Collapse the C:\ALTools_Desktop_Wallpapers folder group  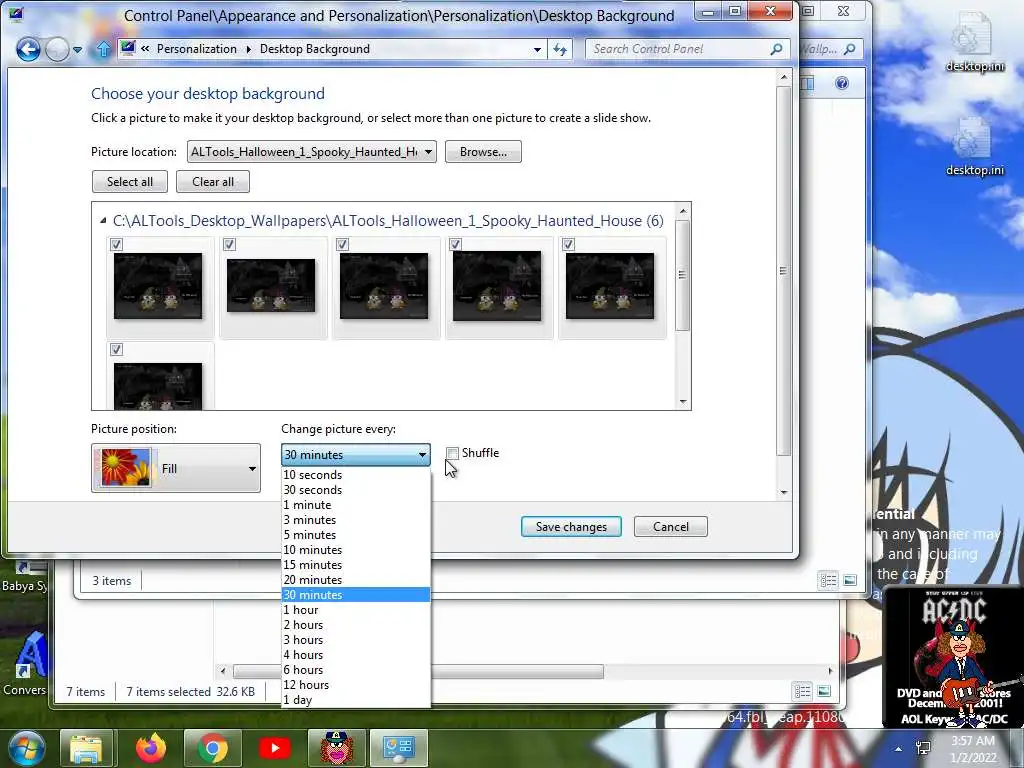pos(103,221)
